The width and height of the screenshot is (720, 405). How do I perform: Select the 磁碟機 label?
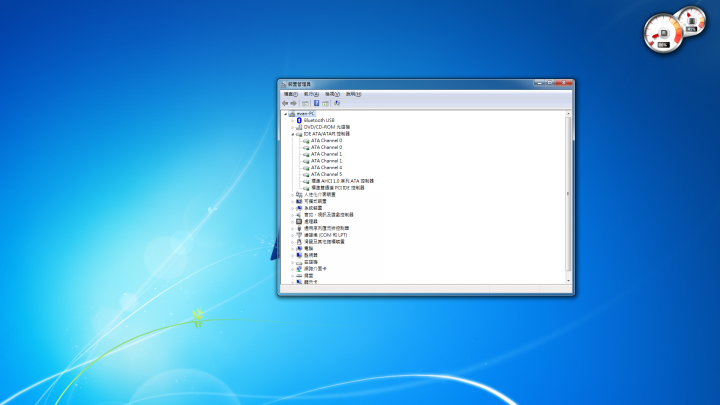pos(311,262)
